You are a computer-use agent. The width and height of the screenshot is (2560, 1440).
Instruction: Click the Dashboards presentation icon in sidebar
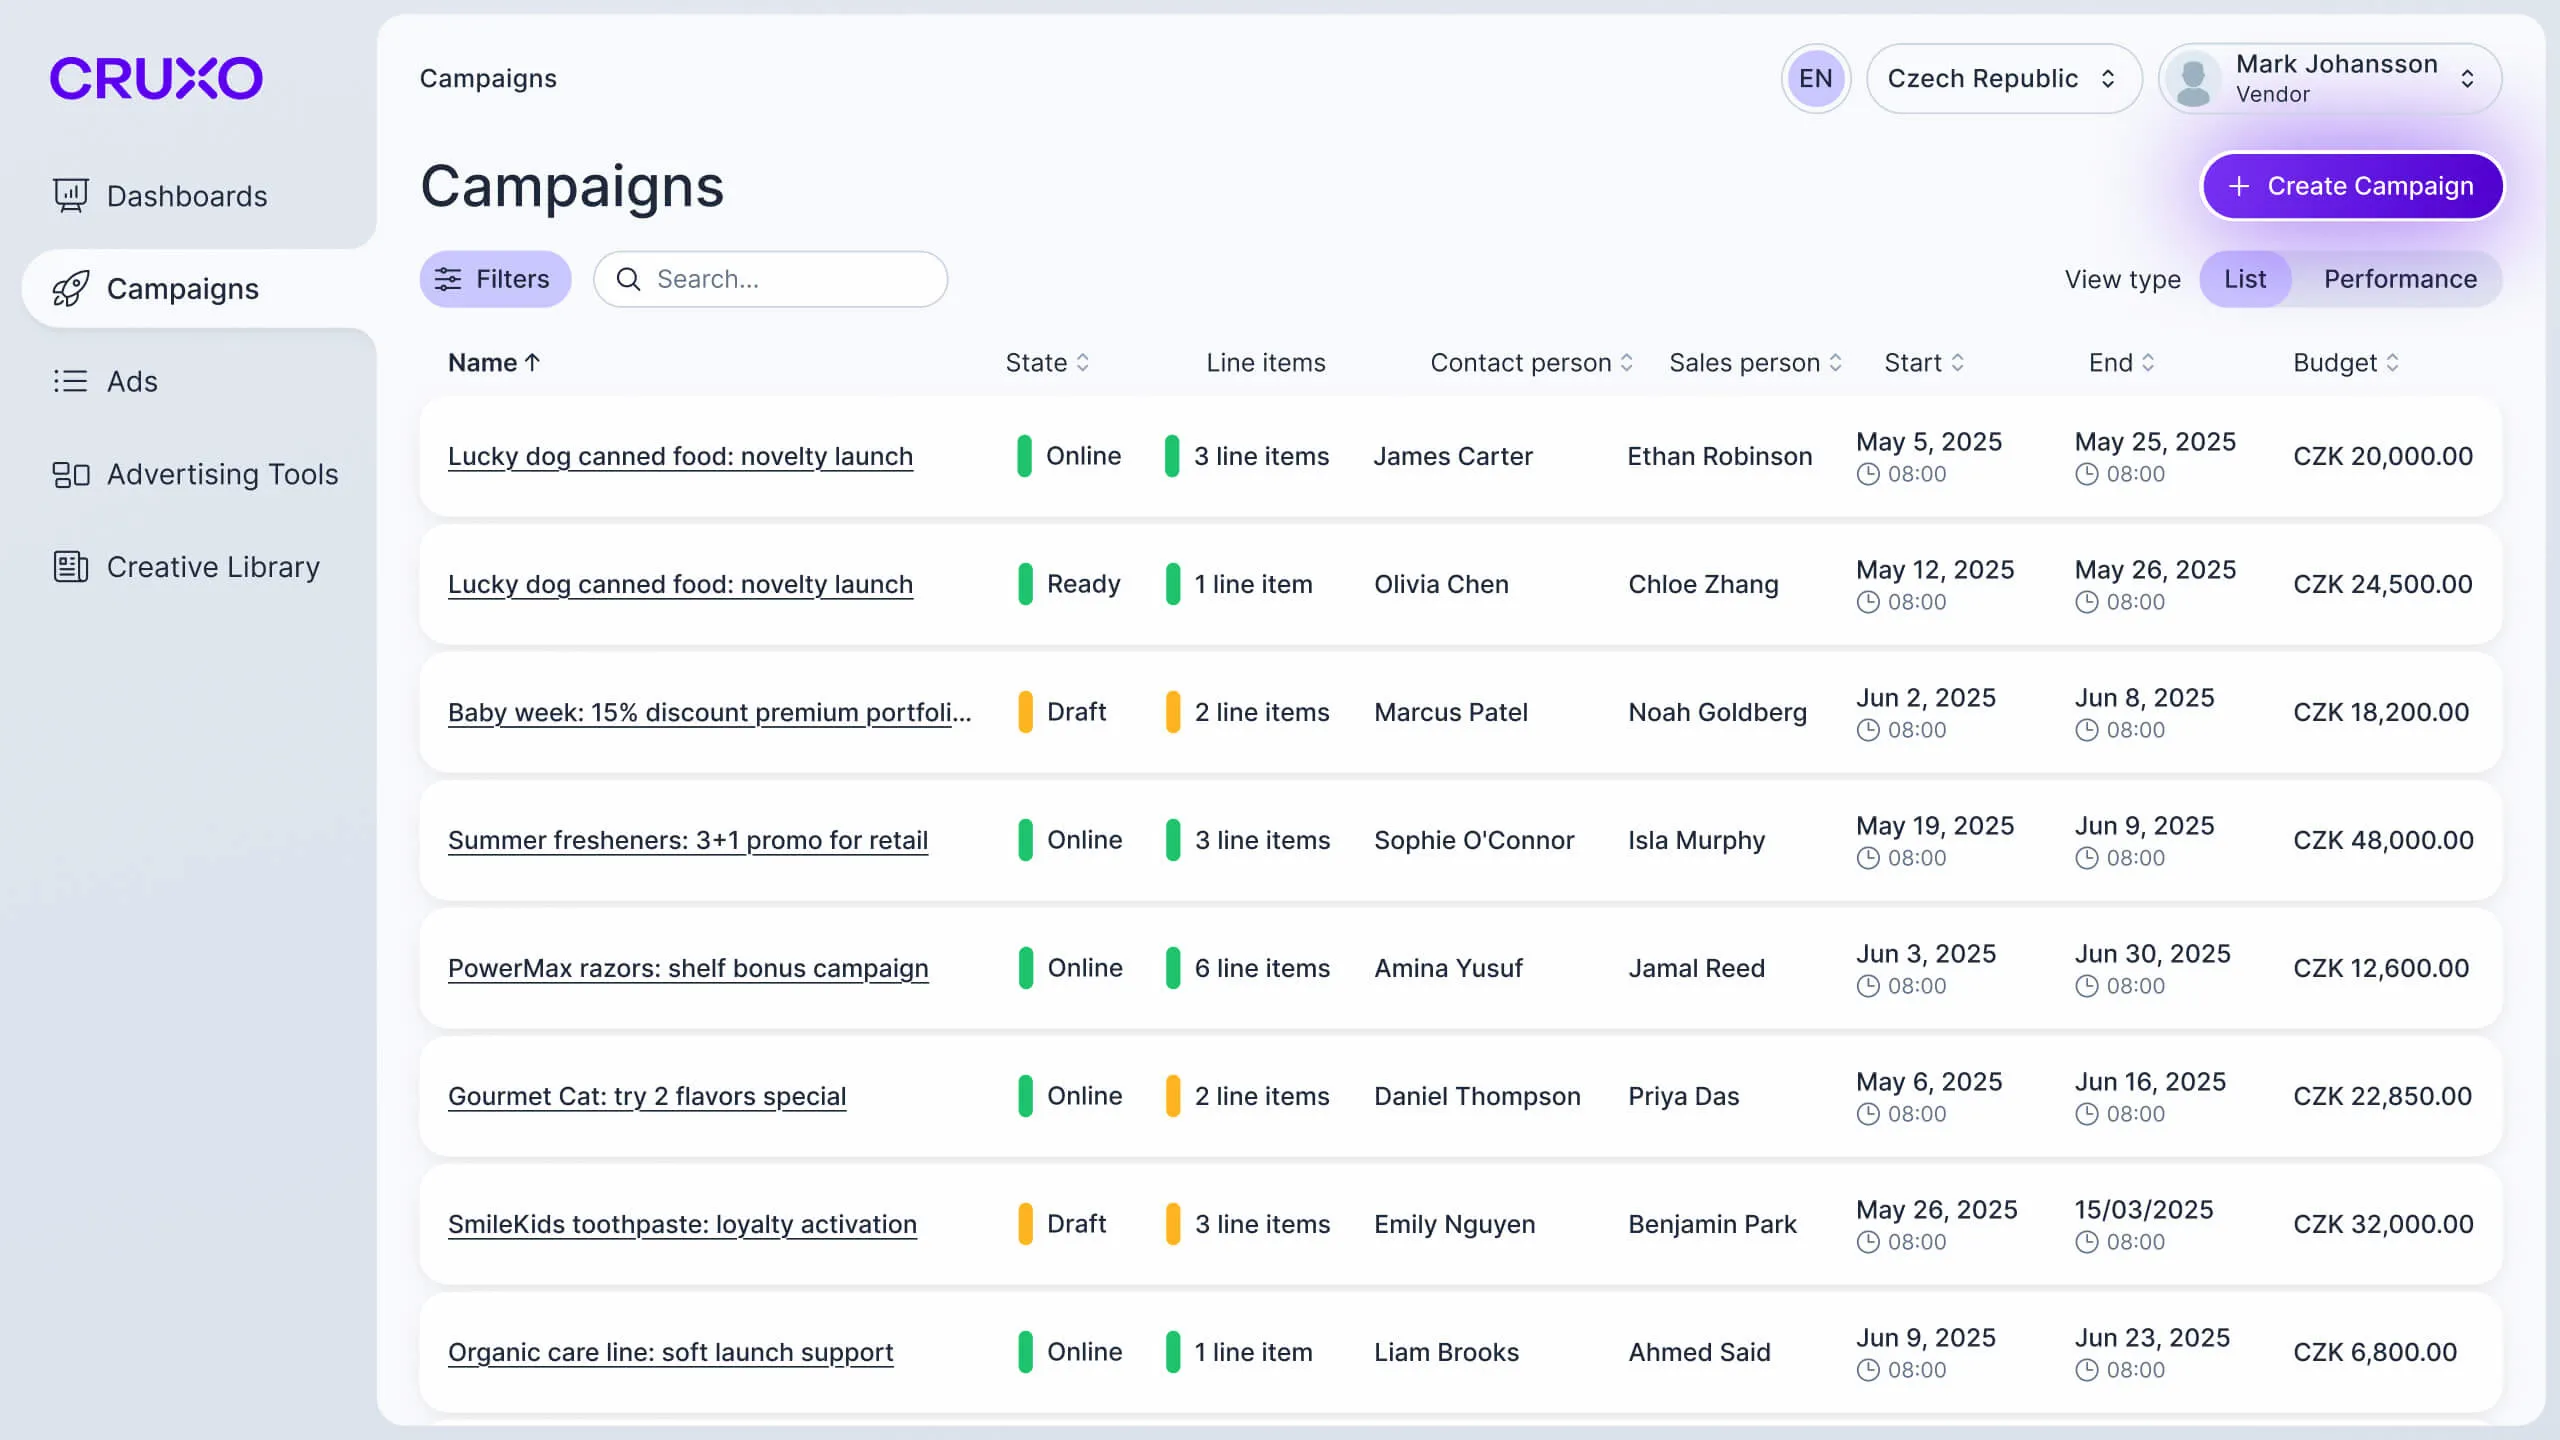pyautogui.click(x=70, y=196)
